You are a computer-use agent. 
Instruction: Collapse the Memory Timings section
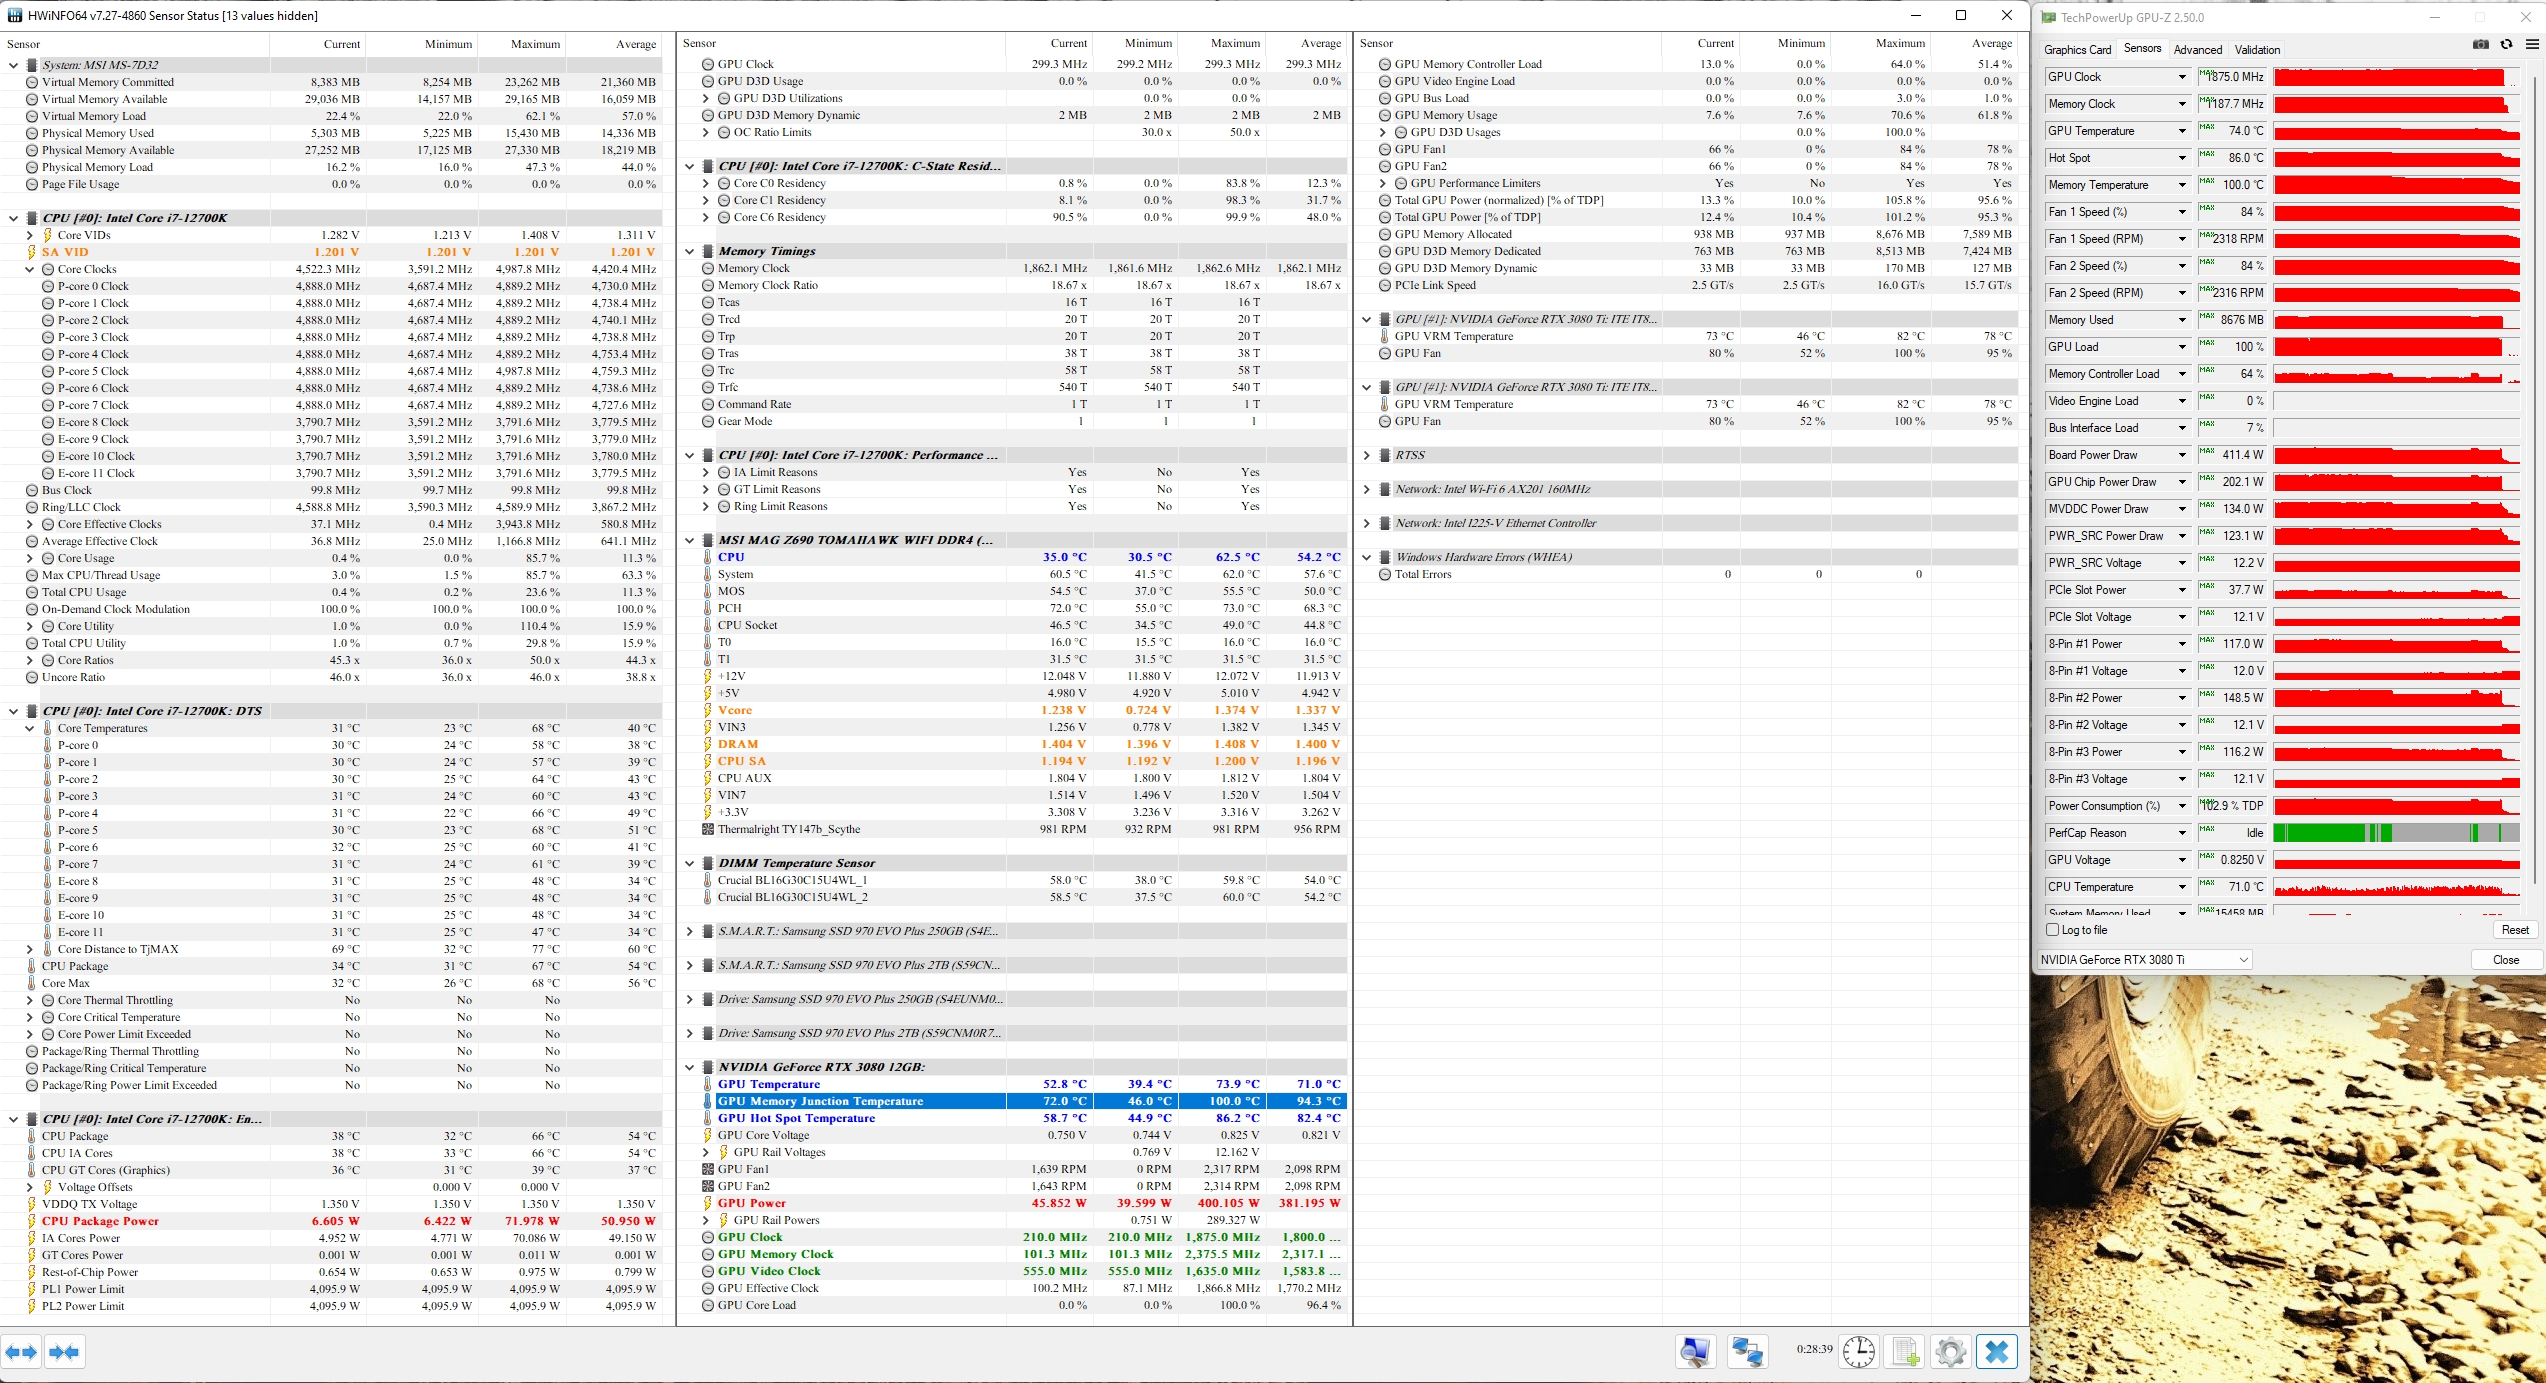click(690, 251)
